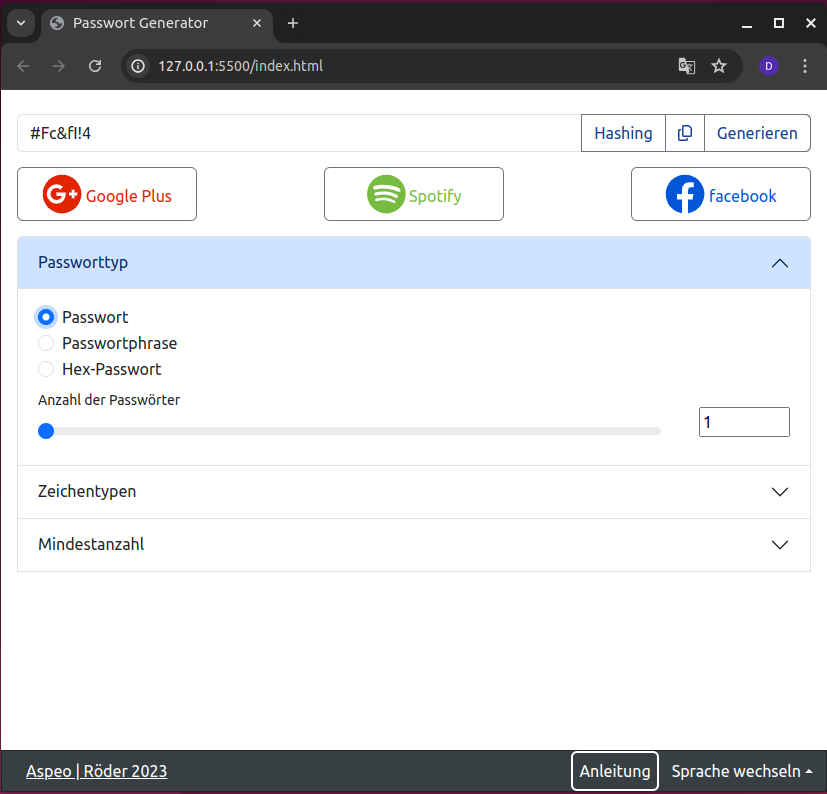Click the browser address bar URL
This screenshot has height=794, width=827.
point(241,66)
